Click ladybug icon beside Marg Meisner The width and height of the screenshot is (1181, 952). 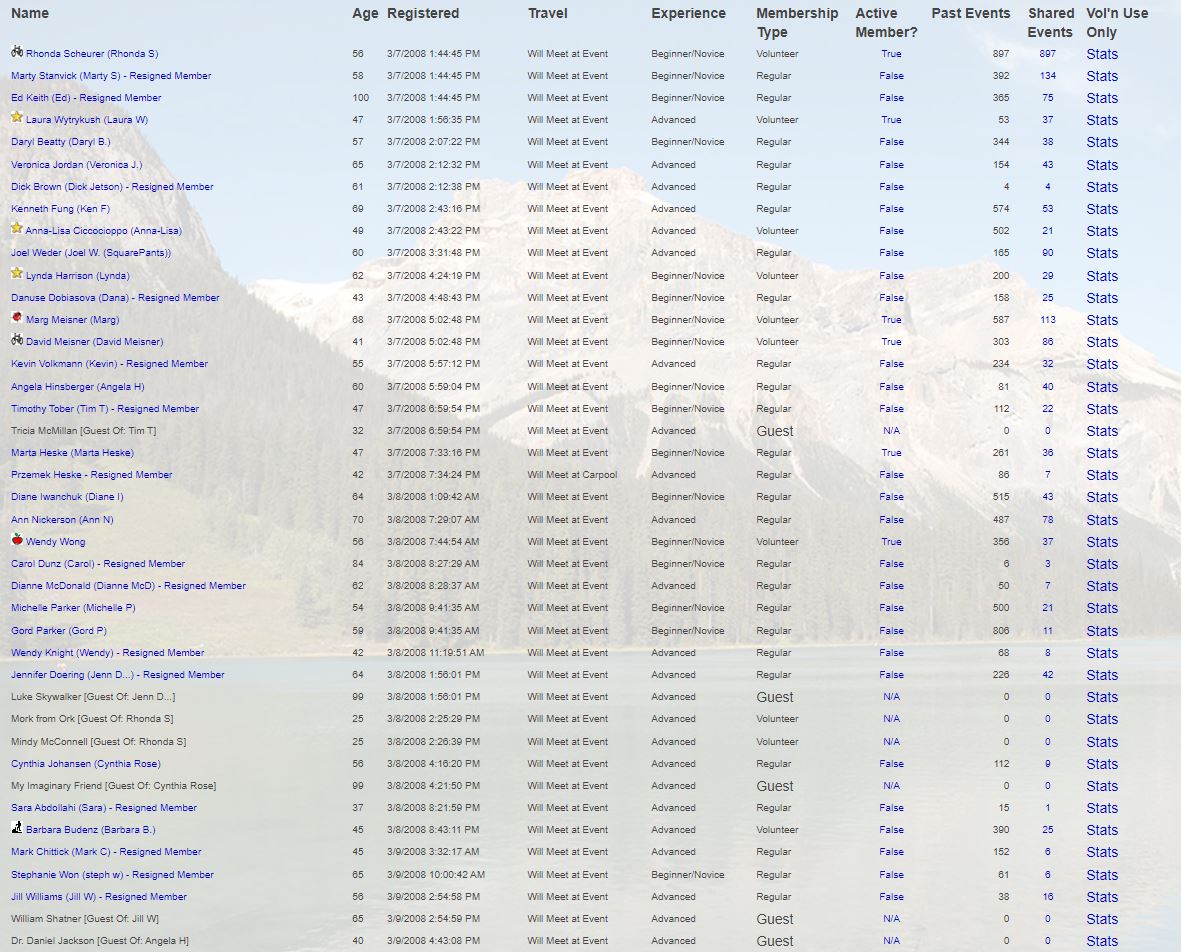(17, 318)
